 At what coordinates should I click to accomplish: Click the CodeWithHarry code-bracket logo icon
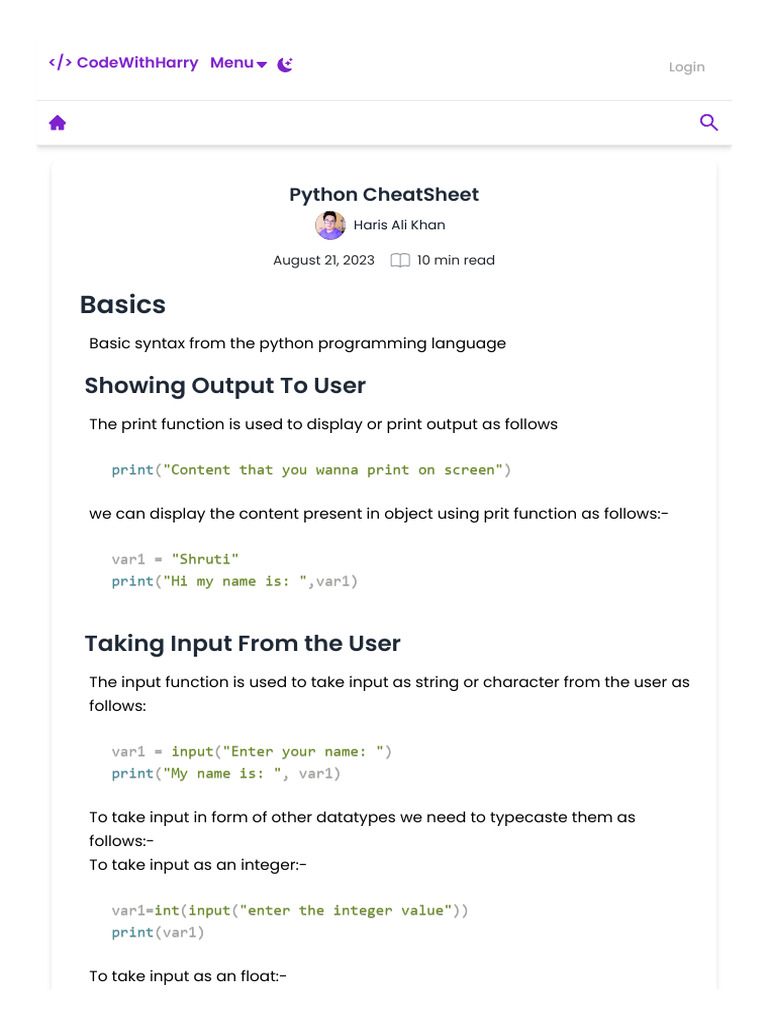pos(60,63)
